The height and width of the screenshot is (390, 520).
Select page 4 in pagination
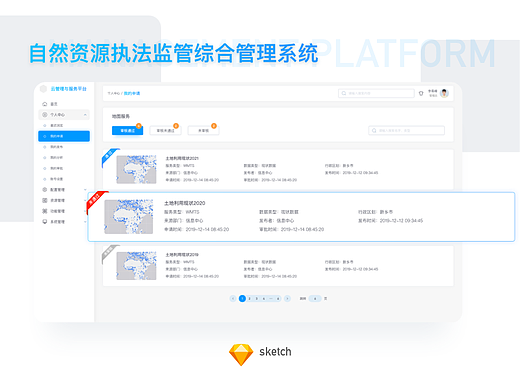(264, 299)
